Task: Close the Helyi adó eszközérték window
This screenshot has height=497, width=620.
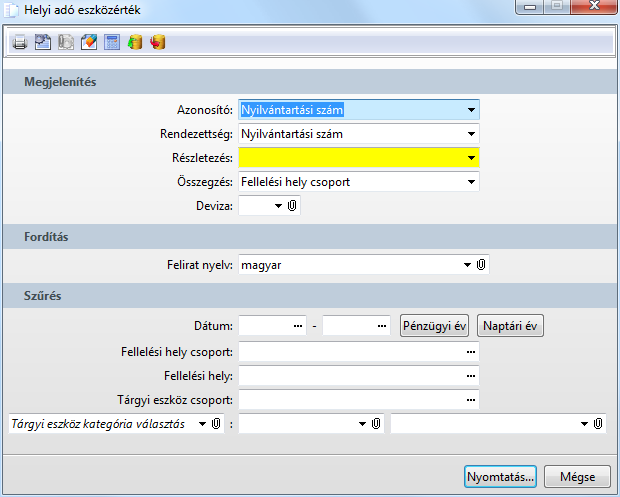Action: point(594,6)
